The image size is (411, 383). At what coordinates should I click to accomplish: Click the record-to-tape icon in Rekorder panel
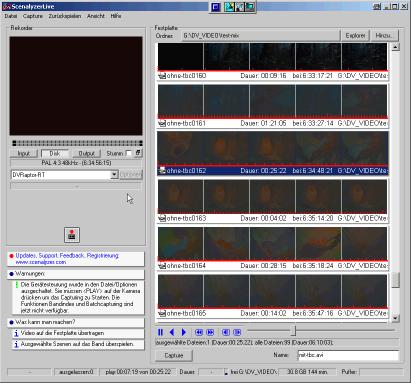pyautogui.click(x=72, y=235)
